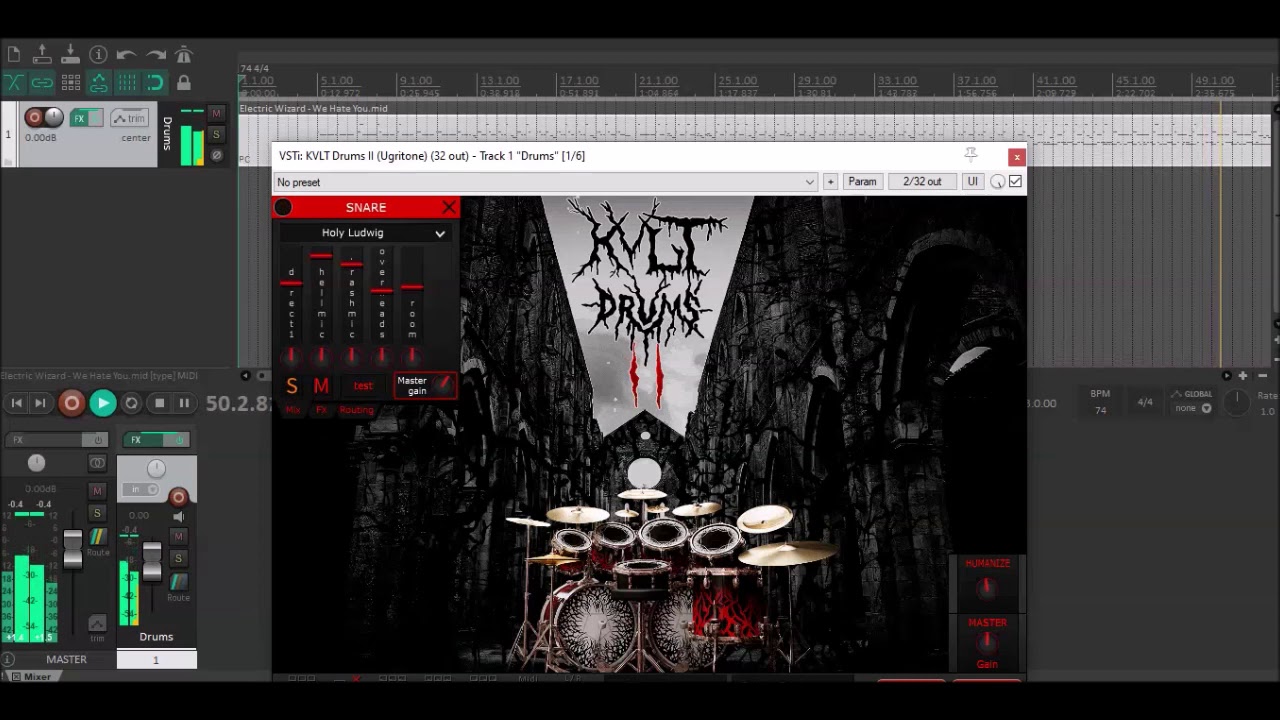Screen dimensions: 1280x720
Task: Click wet/dry mix knob in plugin header
Action: coord(997,182)
